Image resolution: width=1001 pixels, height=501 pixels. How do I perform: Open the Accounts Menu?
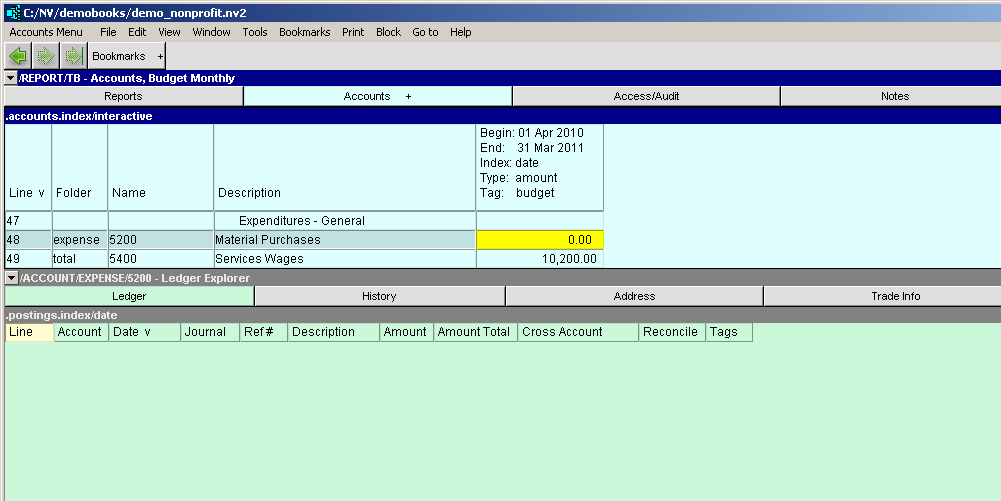46,32
